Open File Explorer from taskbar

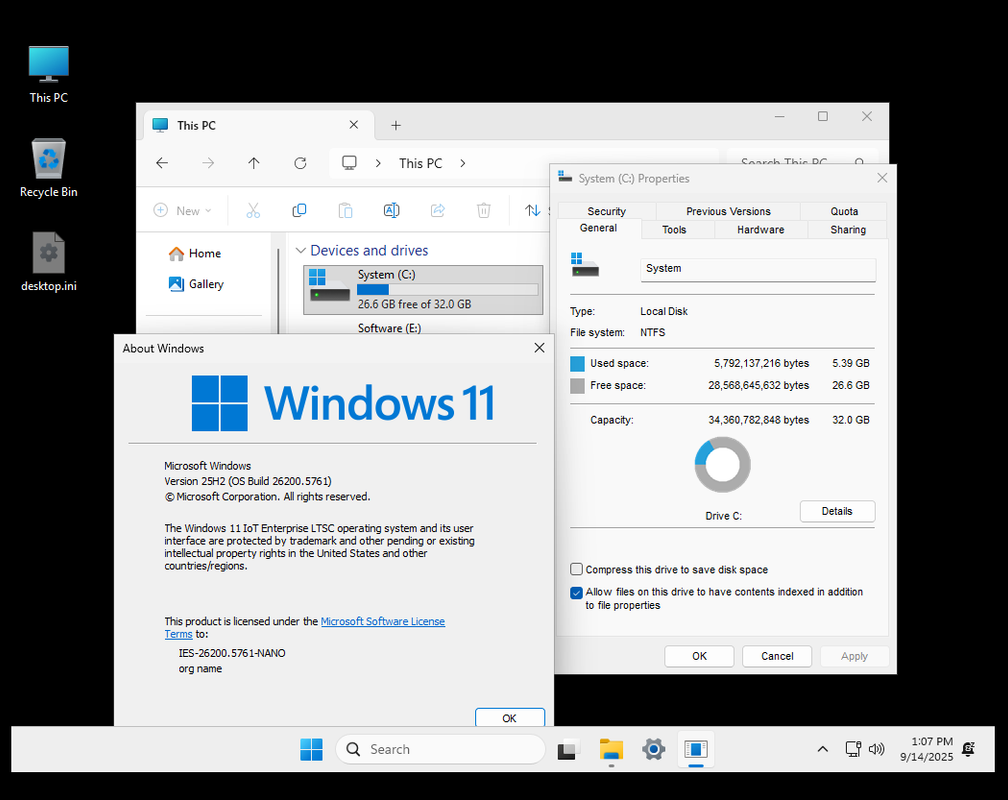point(611,749)
